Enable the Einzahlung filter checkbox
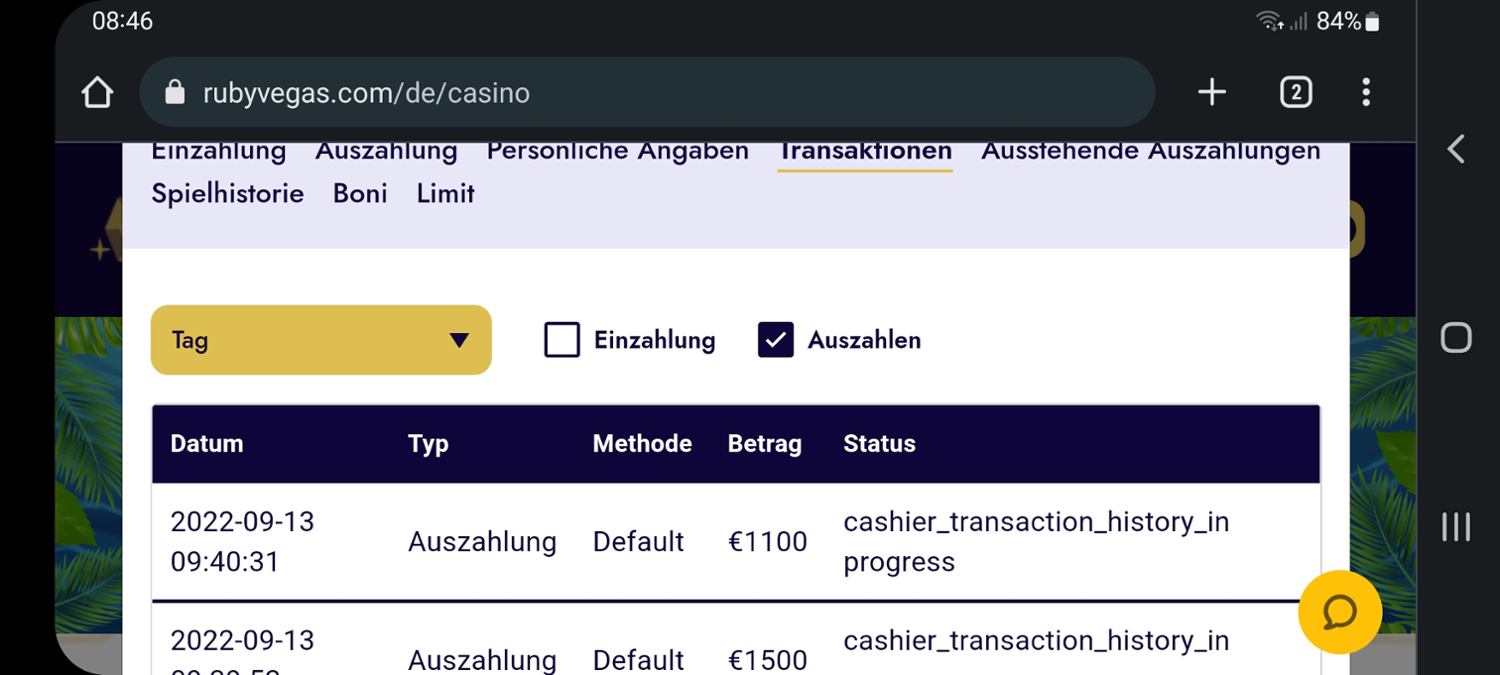Screen dimensions: 1500x675 pyautogui.click(x=562, y=340)
